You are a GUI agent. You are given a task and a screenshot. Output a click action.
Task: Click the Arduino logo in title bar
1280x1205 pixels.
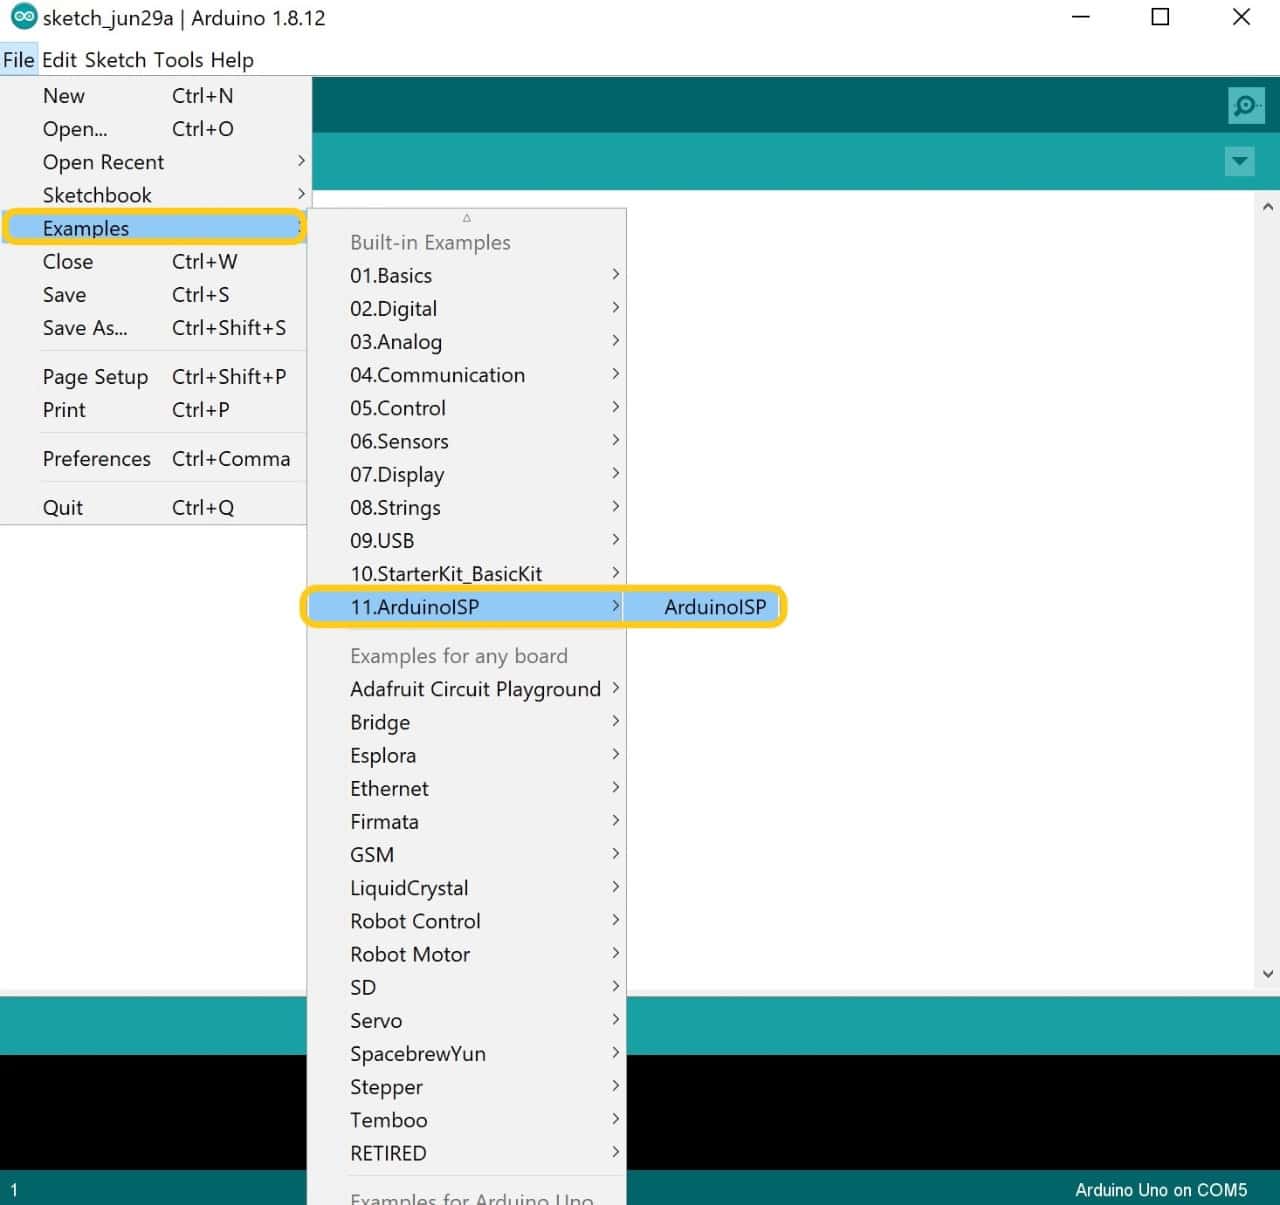[x=24, y=18]
